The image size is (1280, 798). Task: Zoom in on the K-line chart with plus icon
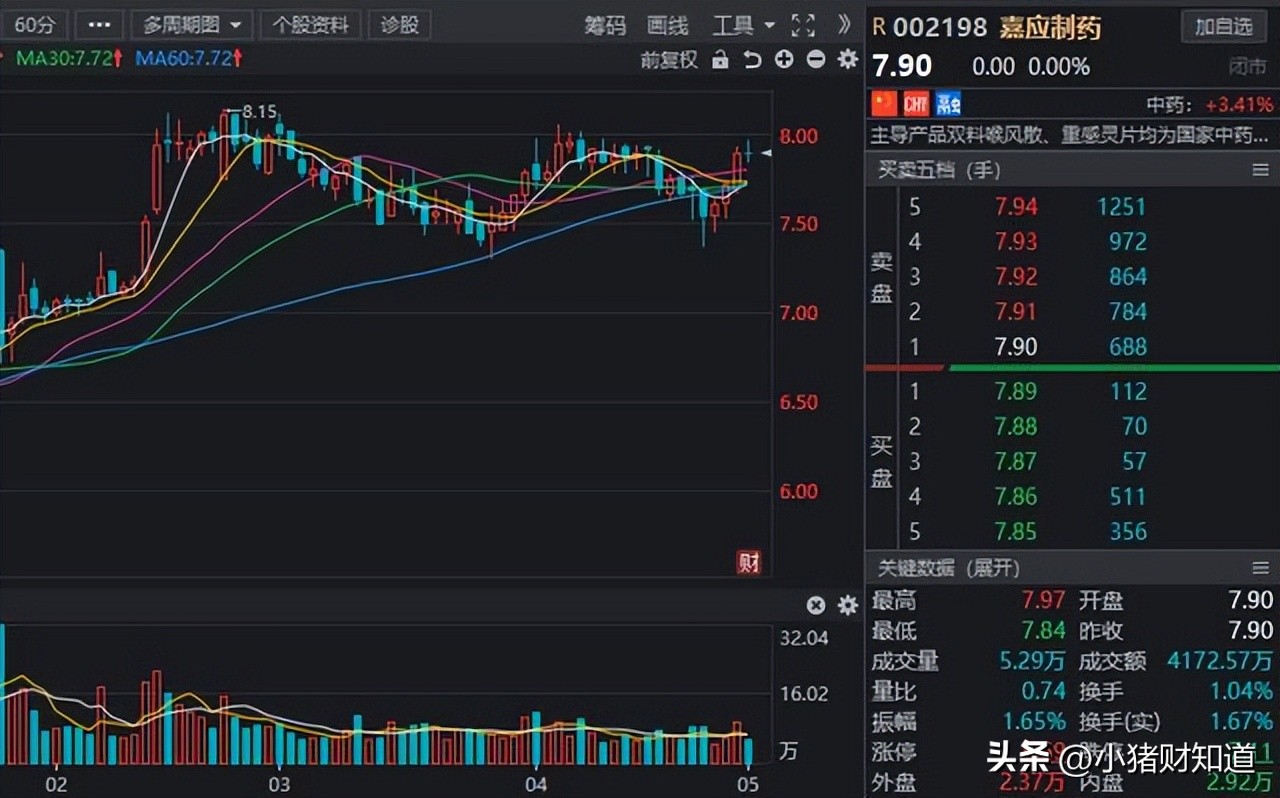pos(784,60)
